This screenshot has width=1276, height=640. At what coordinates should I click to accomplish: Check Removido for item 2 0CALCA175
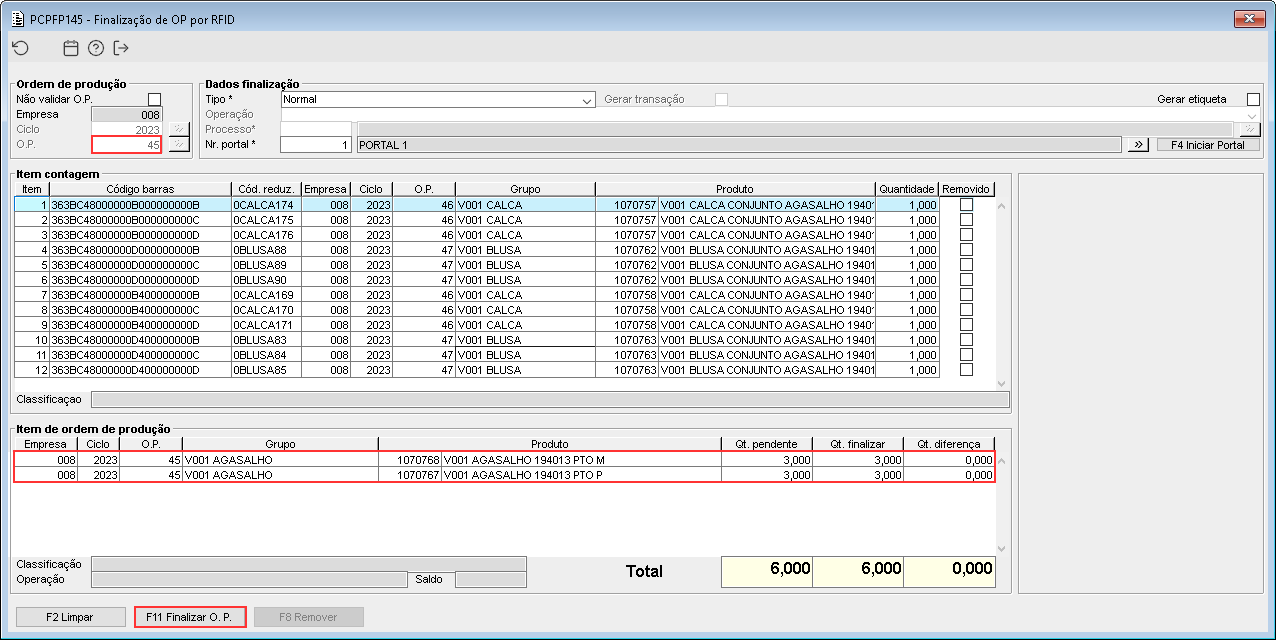(x=966, y=219)
